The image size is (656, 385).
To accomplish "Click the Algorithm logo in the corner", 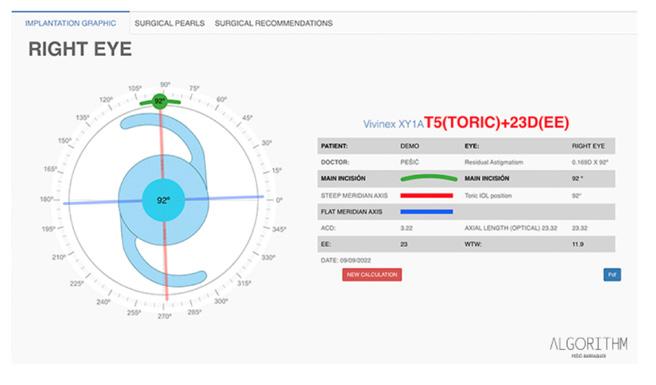I will coord(588,347).
